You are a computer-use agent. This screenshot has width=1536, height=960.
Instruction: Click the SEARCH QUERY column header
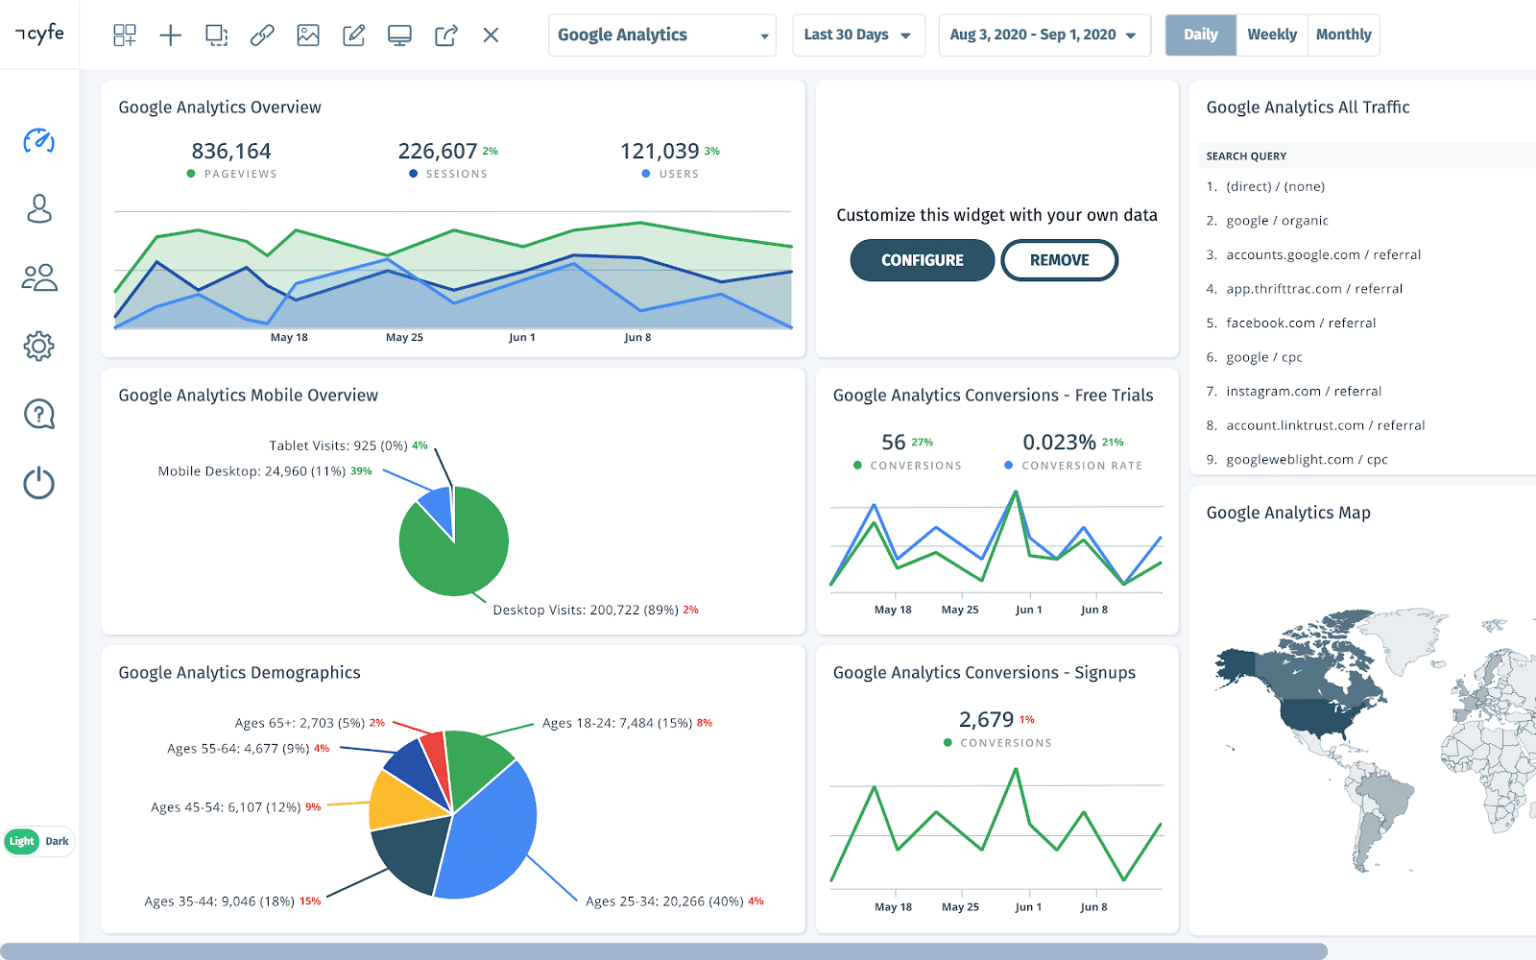(x=1246, y=156)
